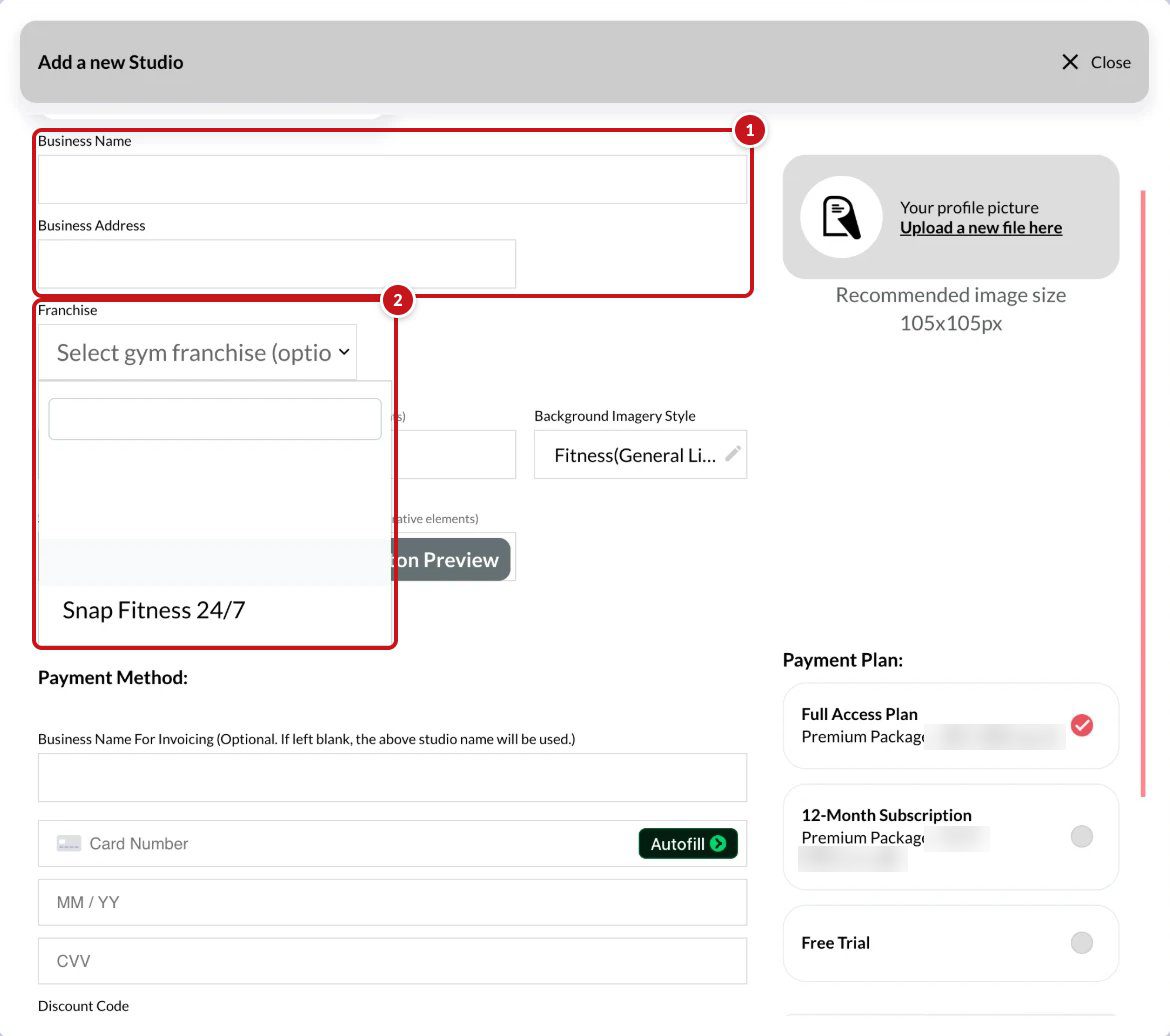
Task: Open the Fitness(General Li... style selector
Action: 640,455
